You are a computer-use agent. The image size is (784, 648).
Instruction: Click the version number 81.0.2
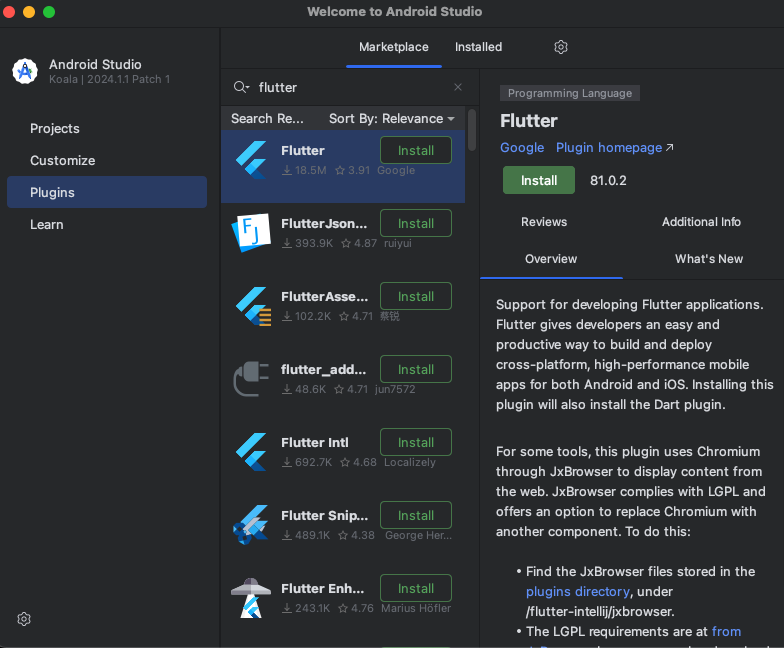click(608, 180)
